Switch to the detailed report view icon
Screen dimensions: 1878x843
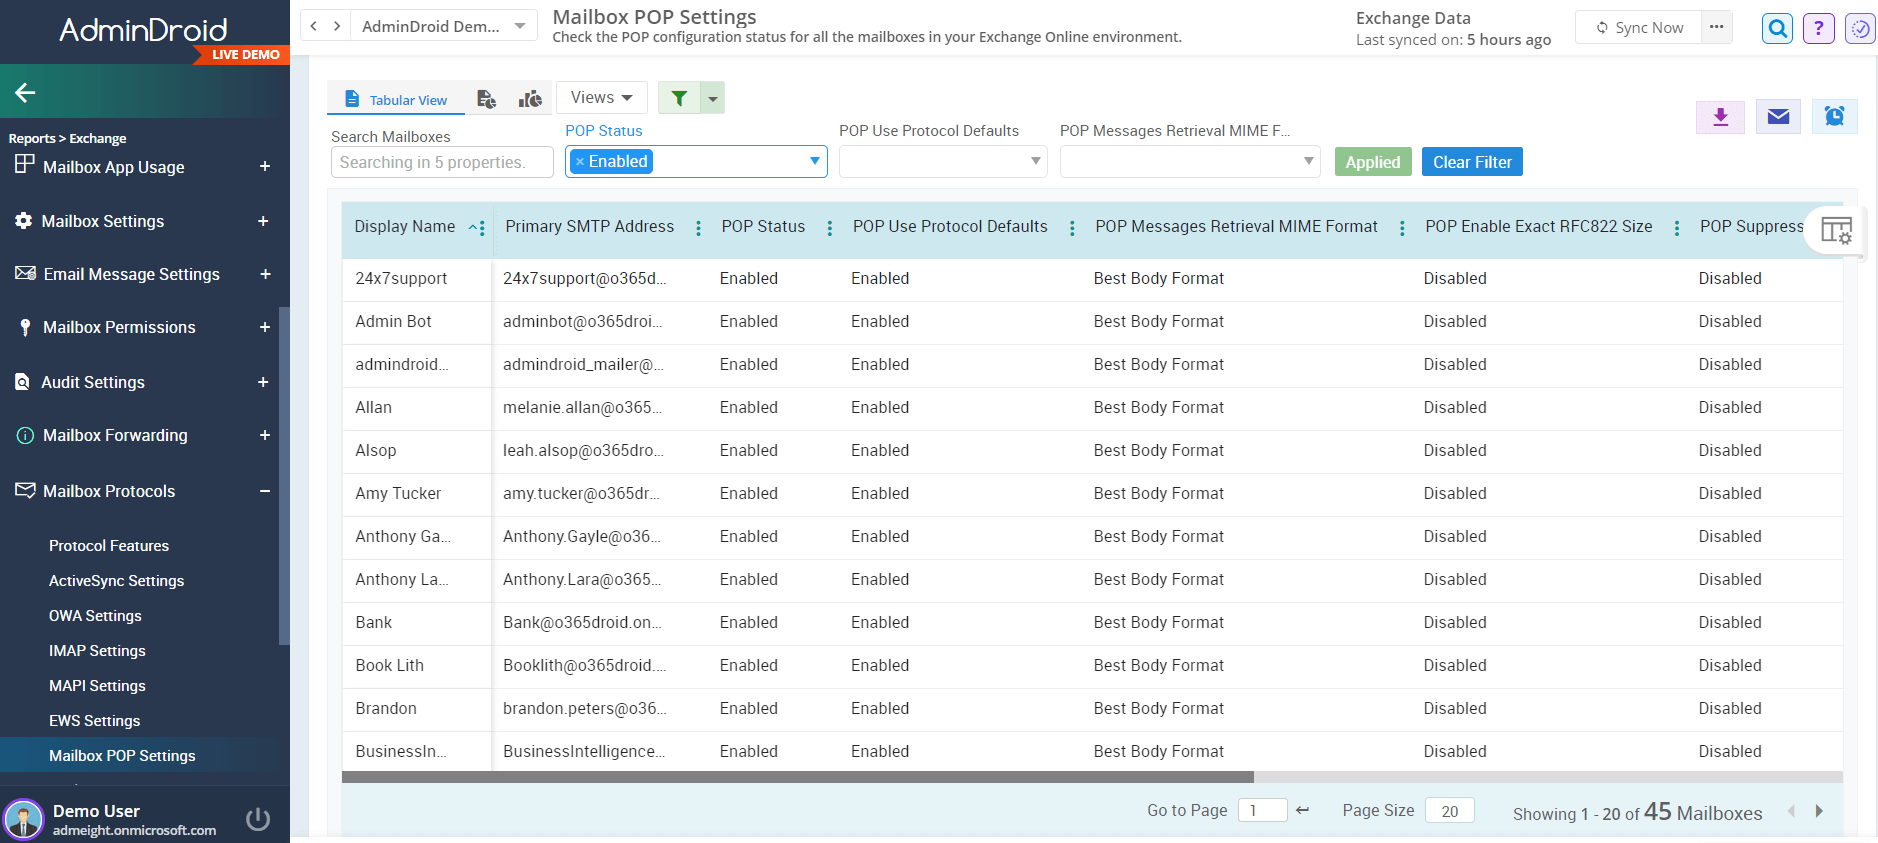point(486,99)
